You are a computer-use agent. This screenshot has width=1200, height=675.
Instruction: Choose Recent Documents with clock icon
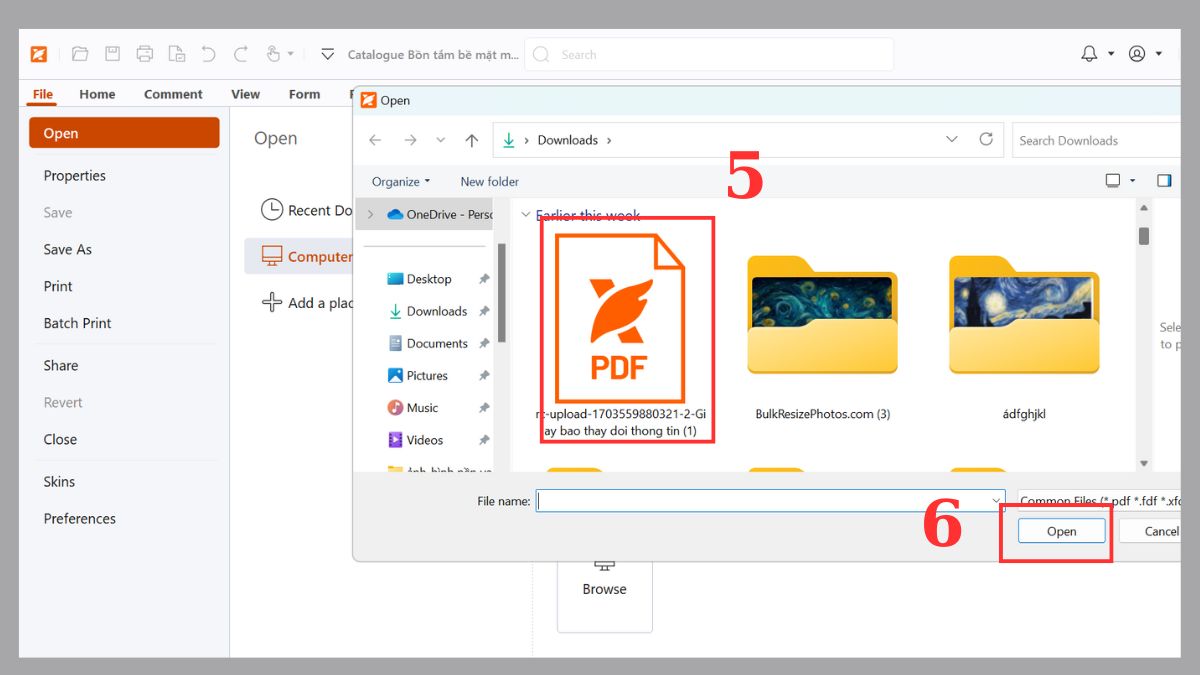point(306,210)
